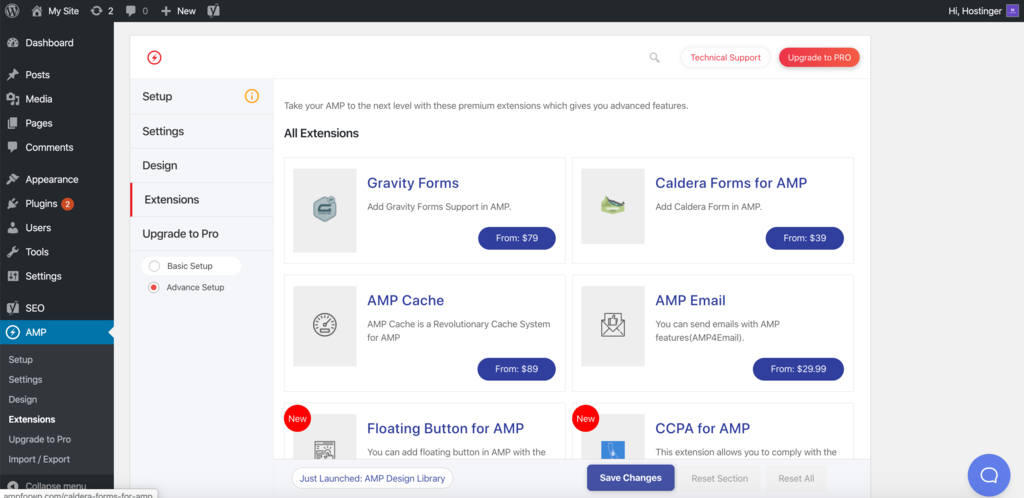This screenshot has width=1024, height=498.
Task: Open My Site home icon
Action: pos(37,10)
